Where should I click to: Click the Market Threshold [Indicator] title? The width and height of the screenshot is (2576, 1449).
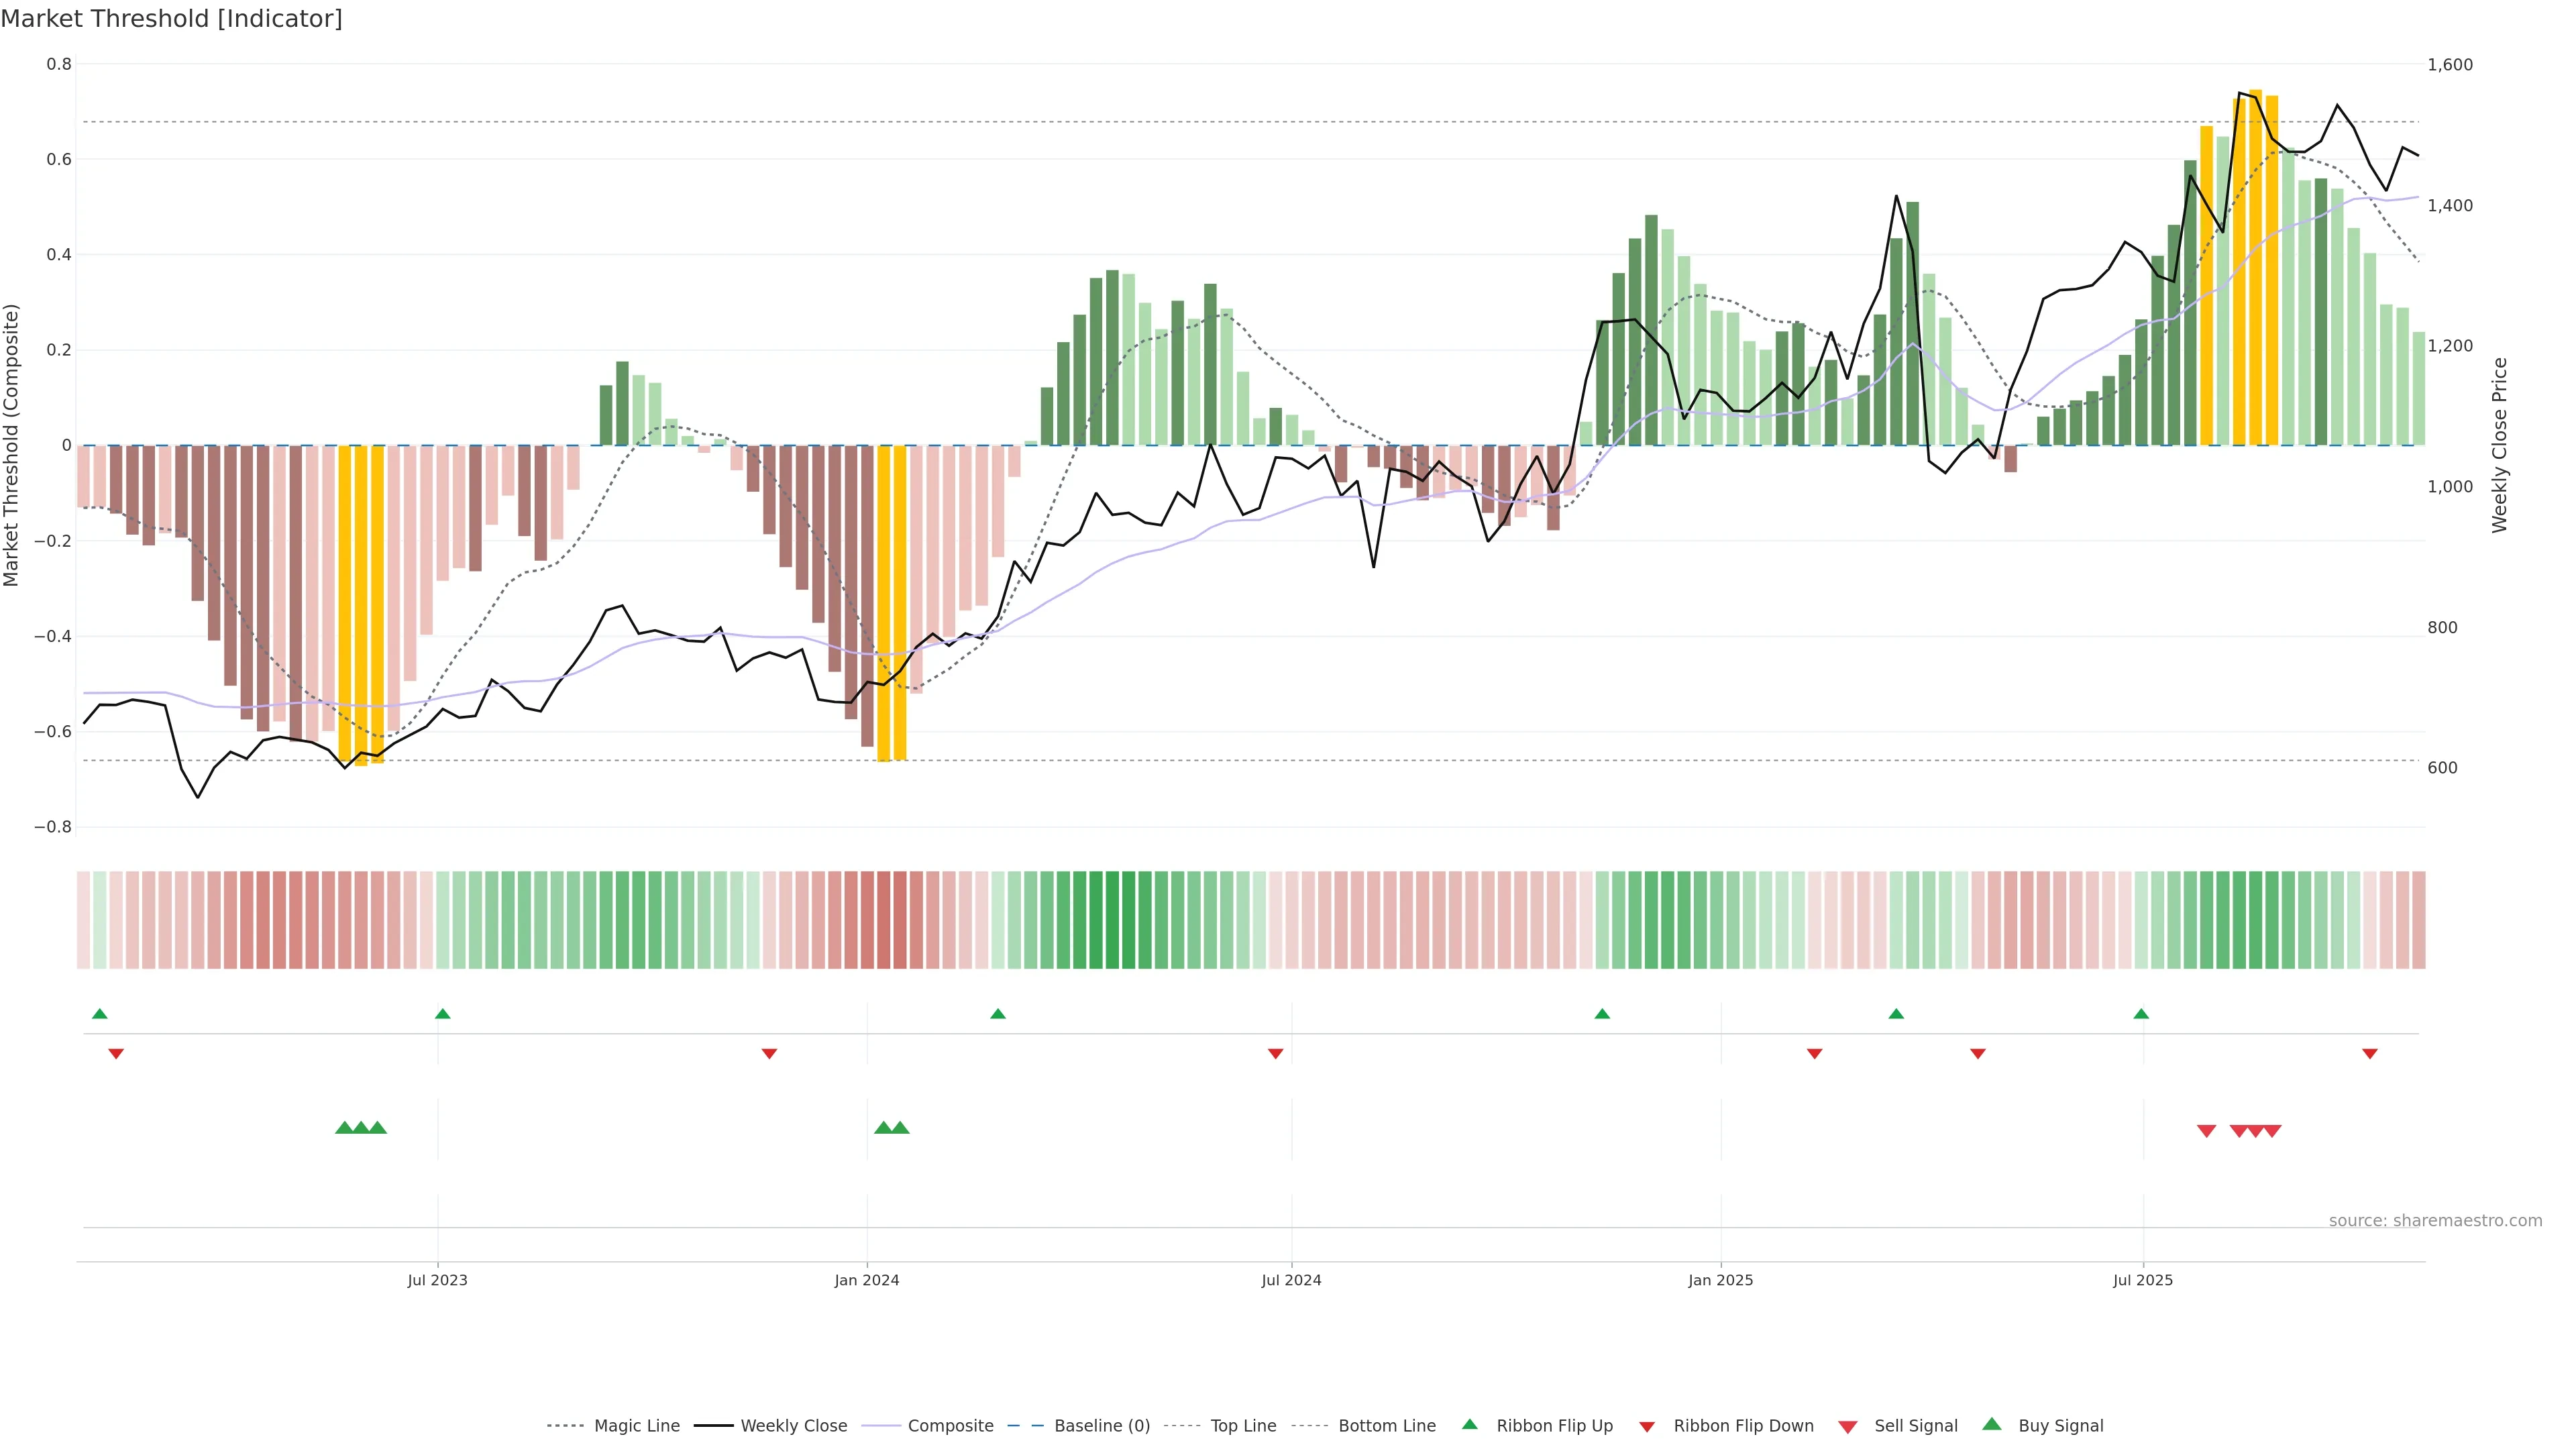[171, 19]
